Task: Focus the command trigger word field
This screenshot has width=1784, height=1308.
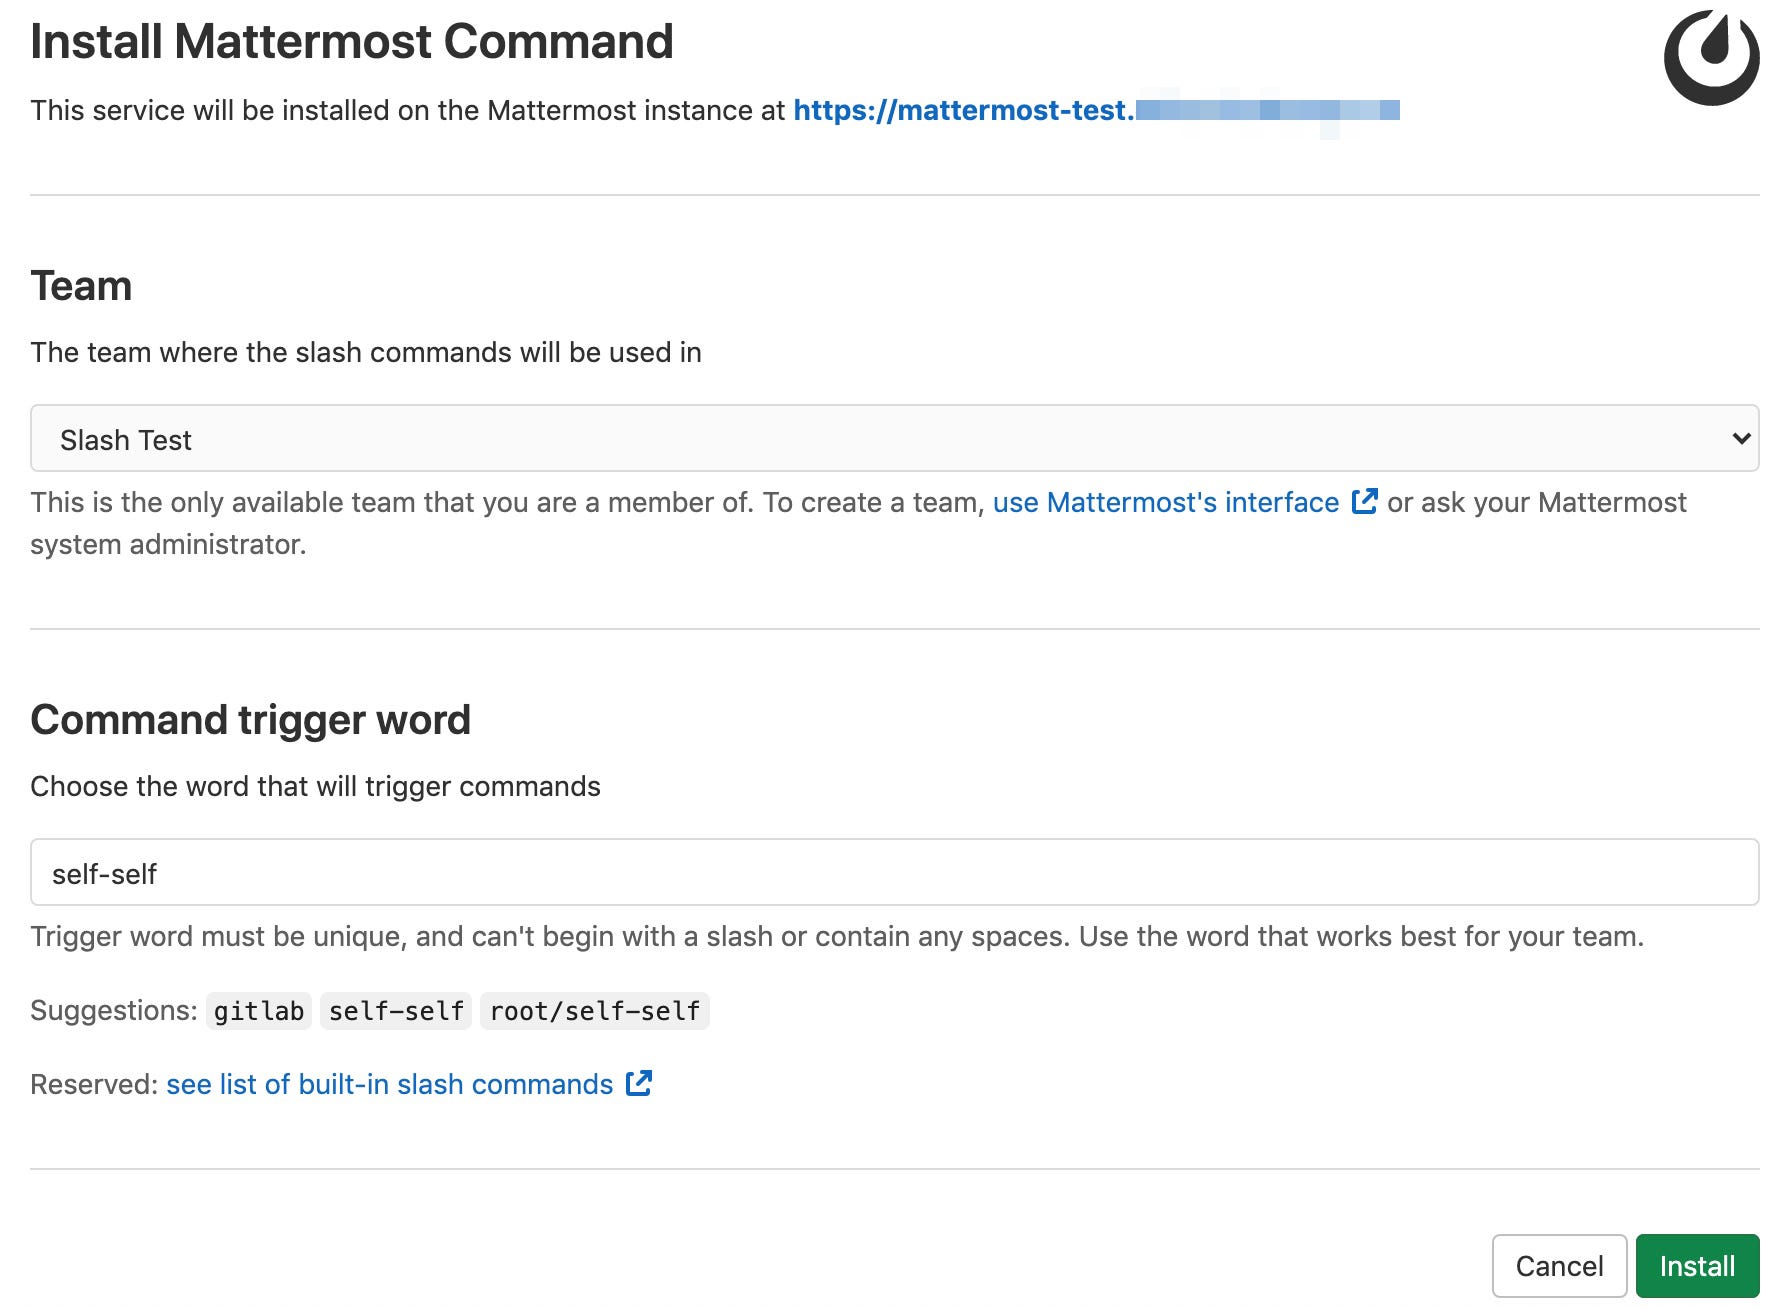Action: tap(894, 872)
